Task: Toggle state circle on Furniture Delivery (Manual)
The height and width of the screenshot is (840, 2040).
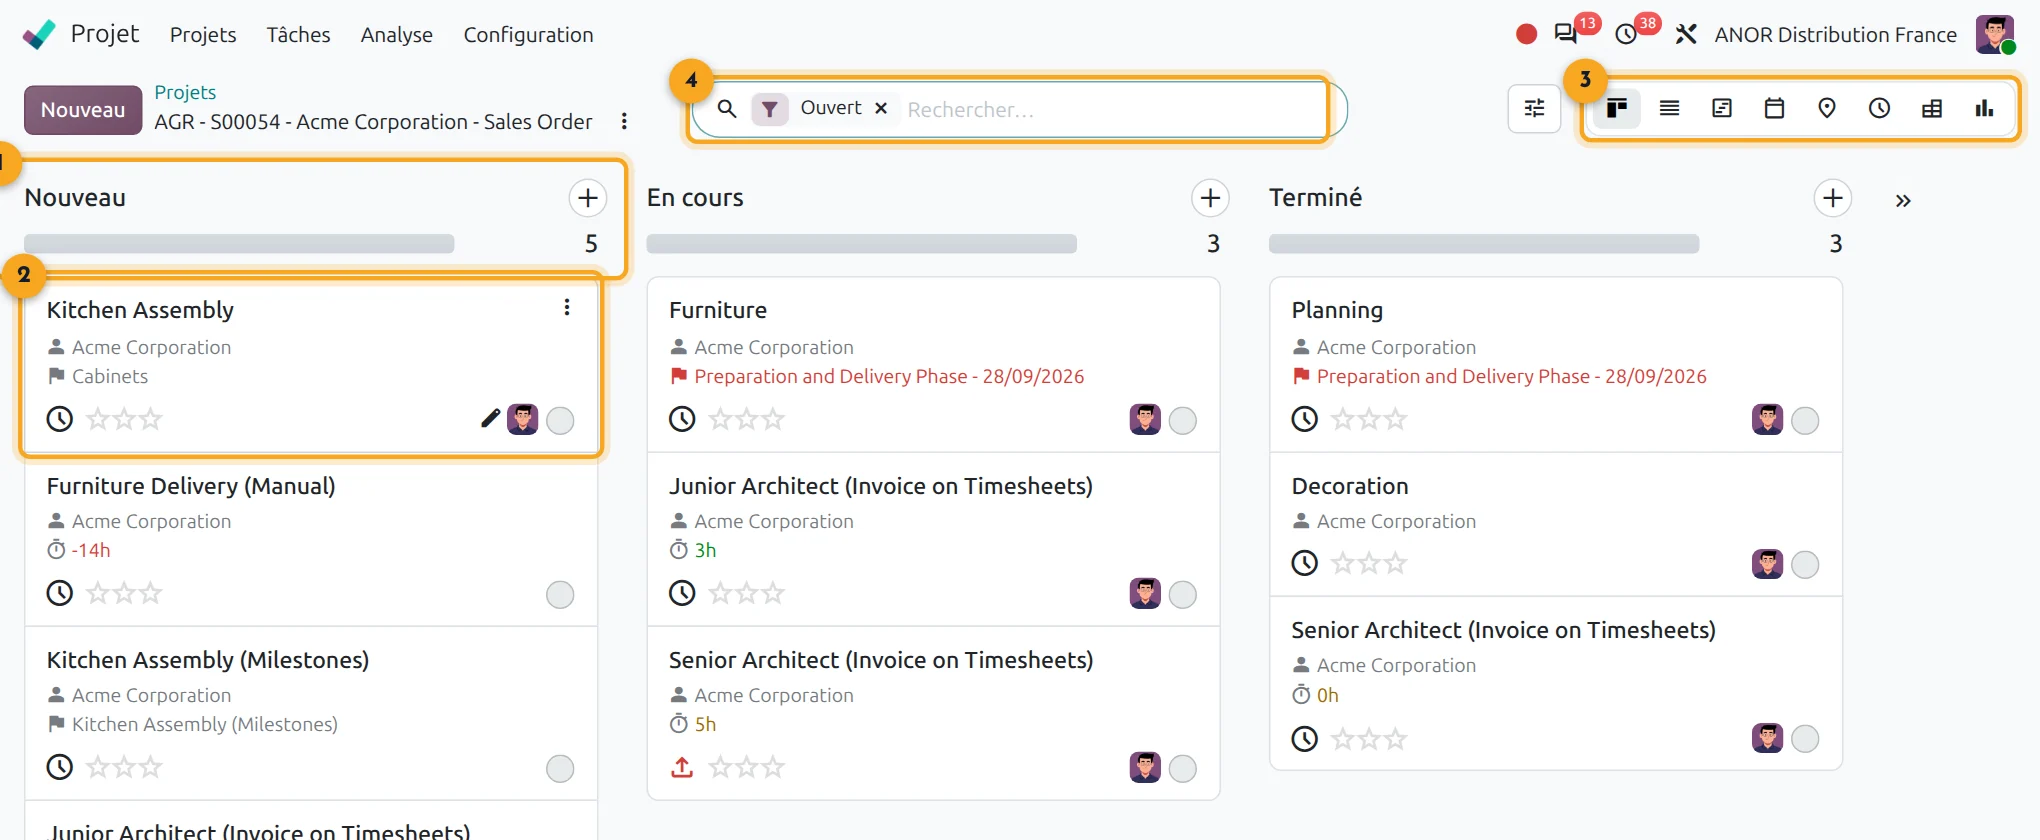Action: [560, 594]
